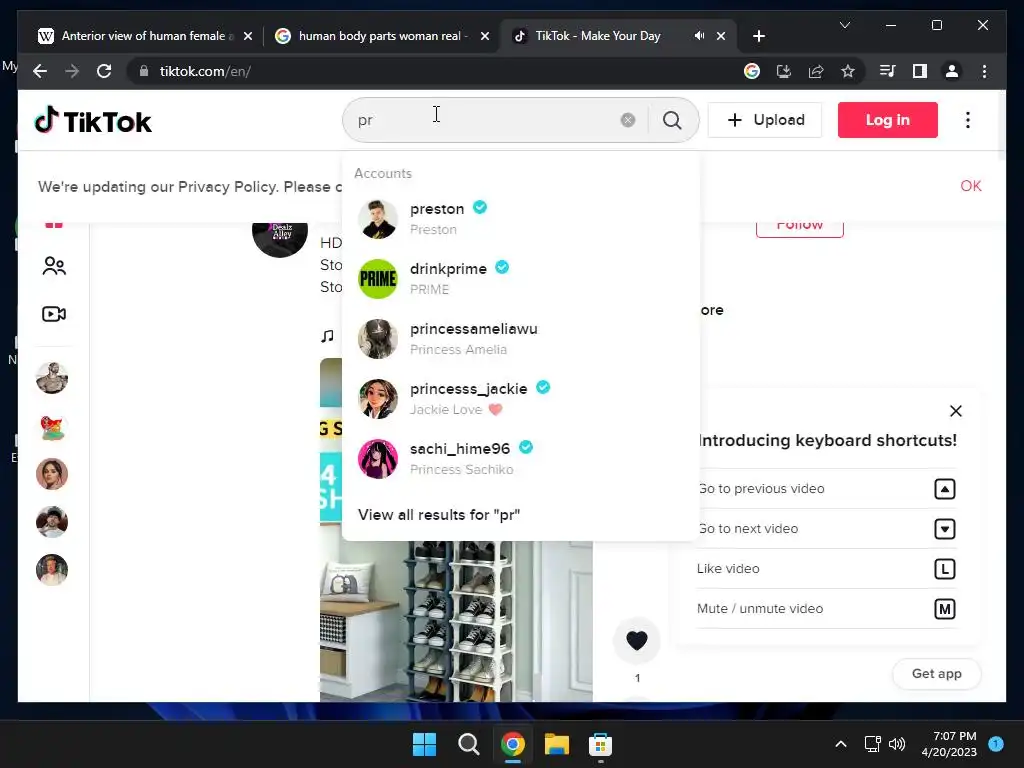
Task: Like the video with heart icon
Action: pyautogui.click(x=637, y=641)
